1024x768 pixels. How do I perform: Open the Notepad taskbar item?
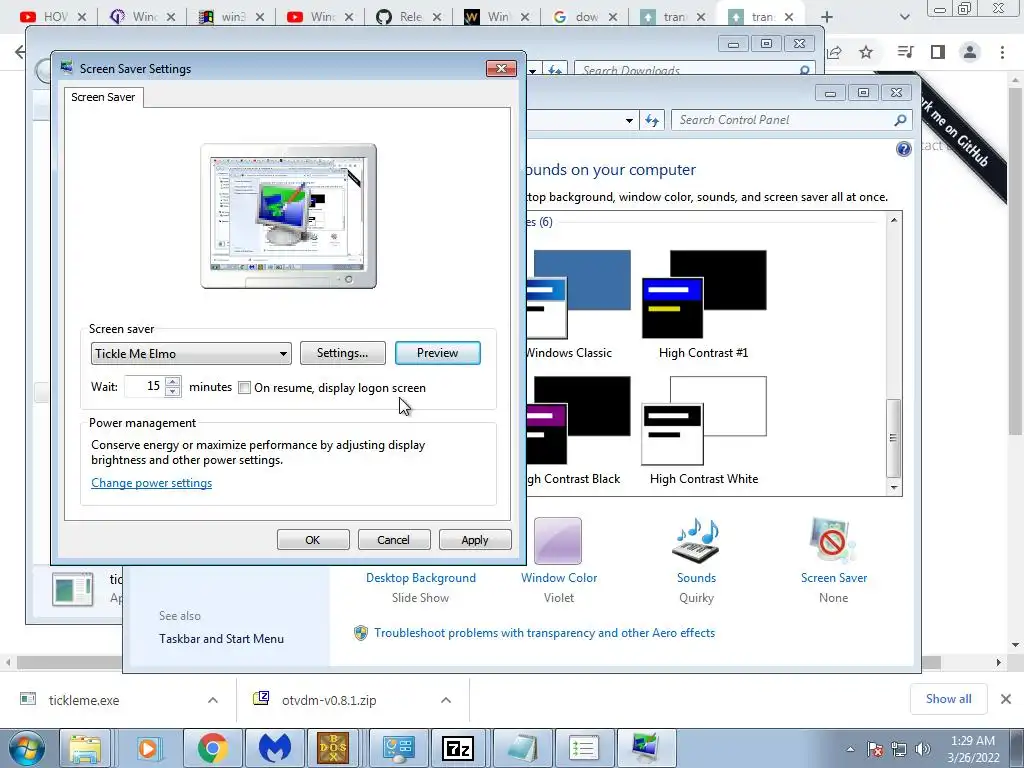[521, 748]
